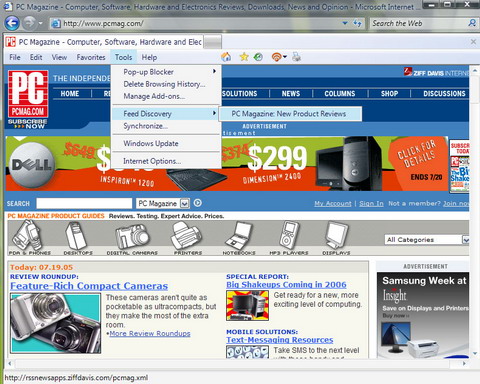Click the site search text field
This screenshot has width=480, height=384.
click(x=84, y=203)
